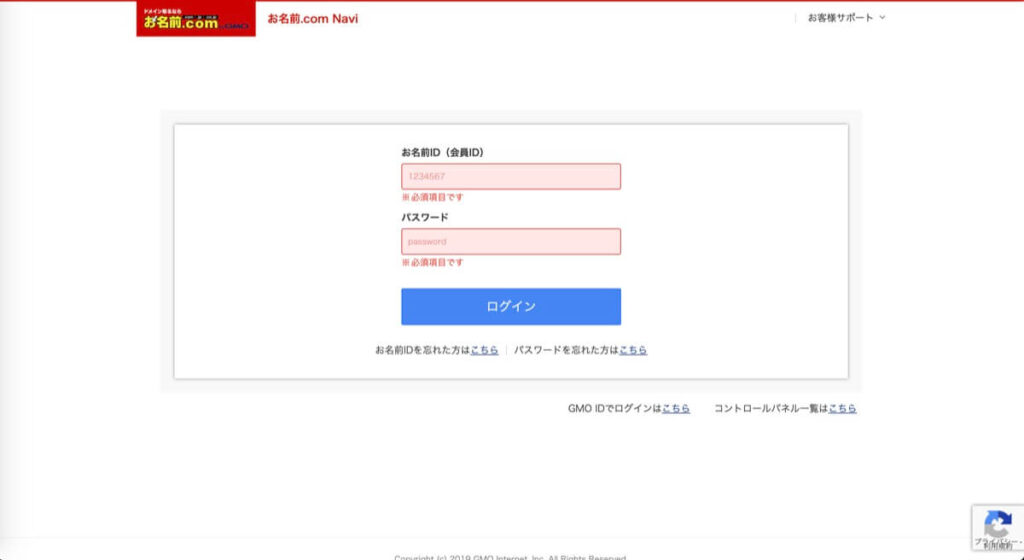Click the お名前.com logo
The height and width of the screenshot is (560, 1024).
pyautogui.click(x=196, y=18)
